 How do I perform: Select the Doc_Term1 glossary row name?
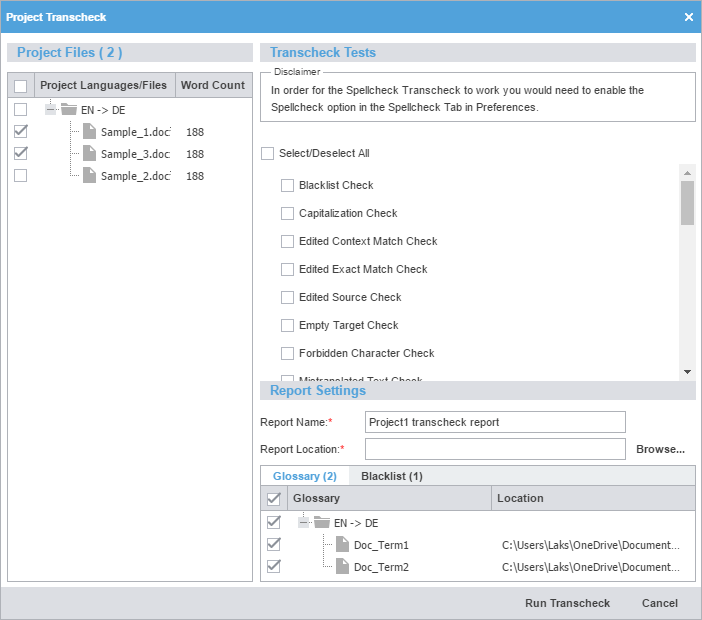pyautogui.click(x=381, y=545)
